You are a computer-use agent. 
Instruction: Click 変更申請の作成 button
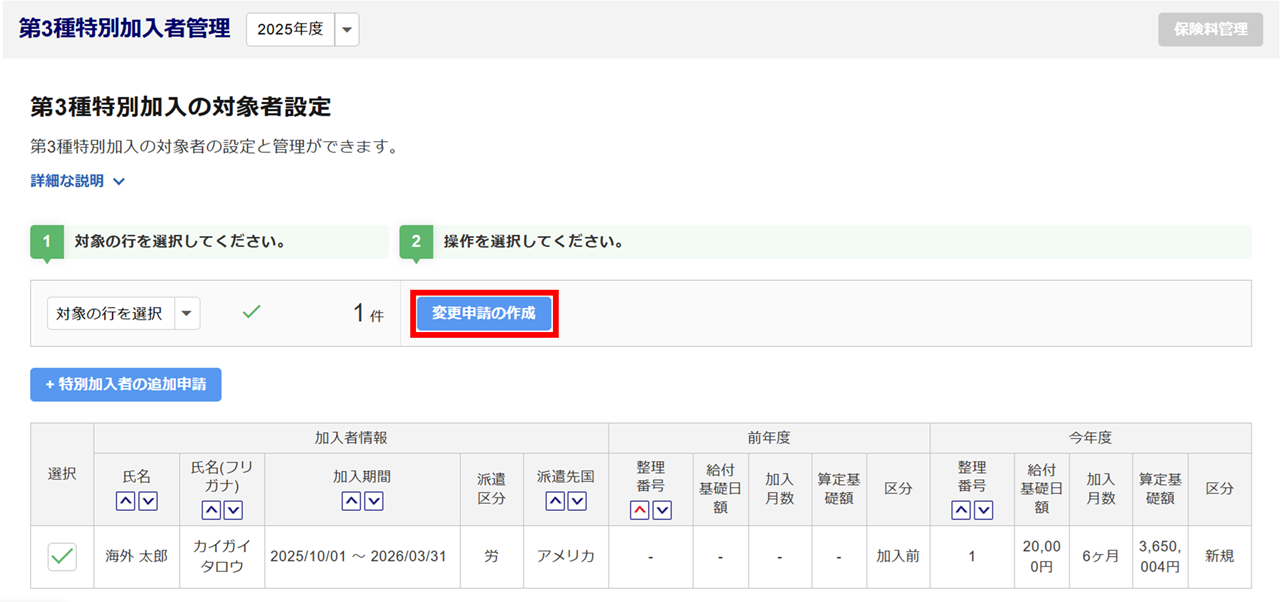click(x=483, y=313)
